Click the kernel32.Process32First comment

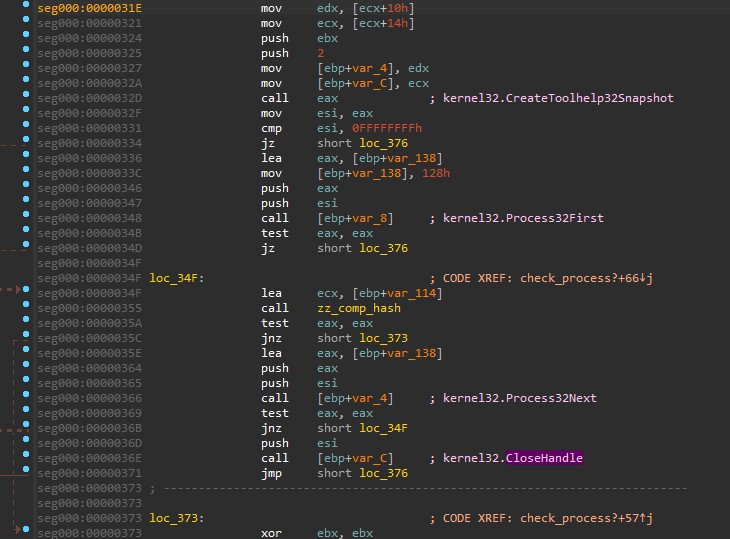pyautogui.click(x=523, y=218)
